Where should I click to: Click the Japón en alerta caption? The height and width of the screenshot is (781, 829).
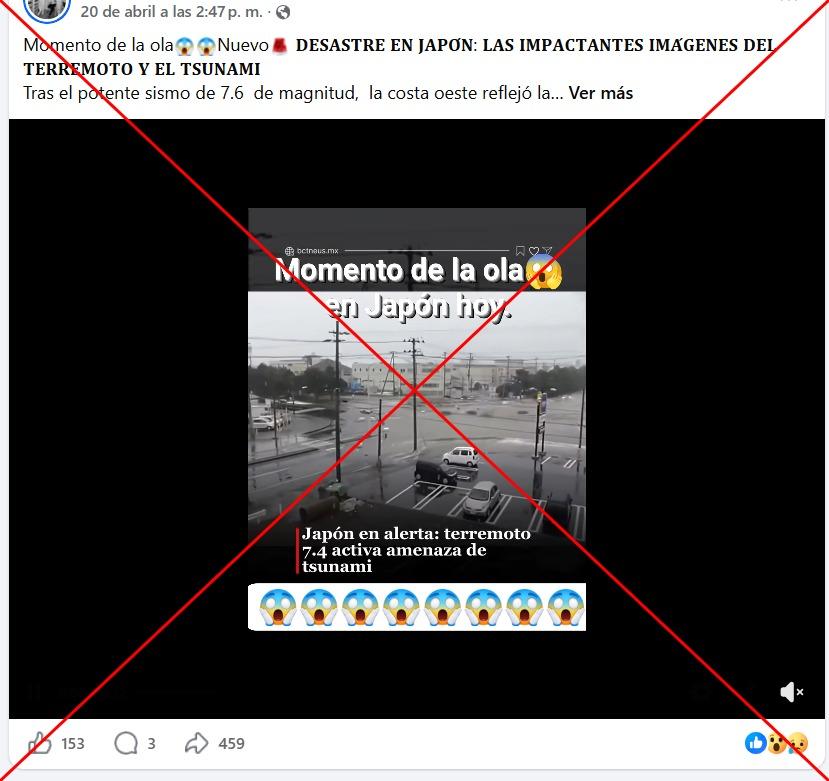tap(416, 550)
